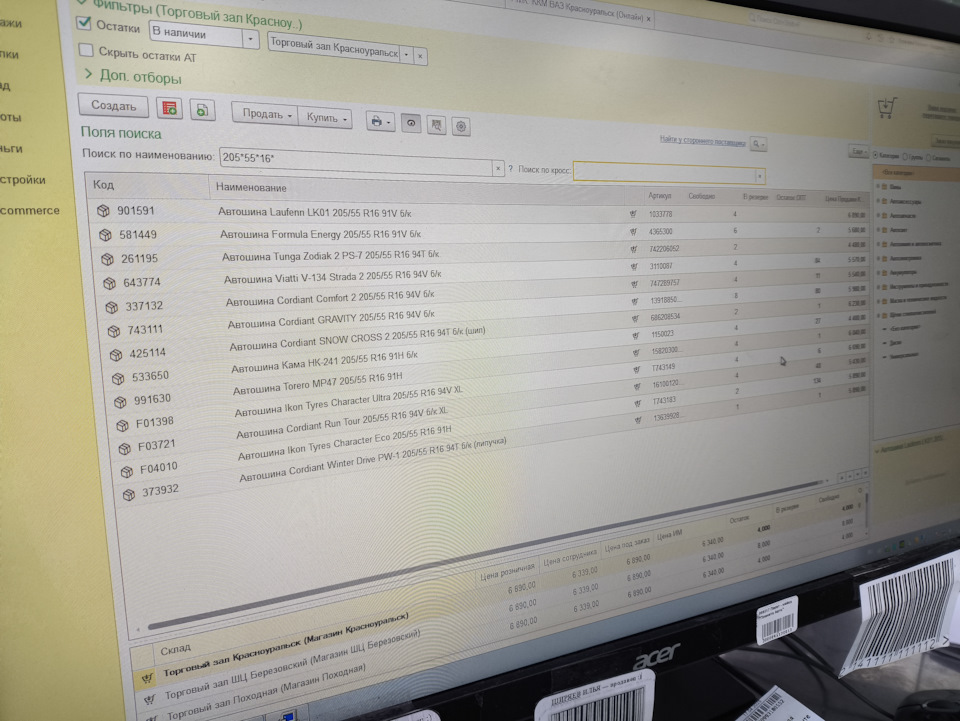Click the cart icon in the Laufenn LK01 row
Screen dimensions: 960x721
coord(632,214)
